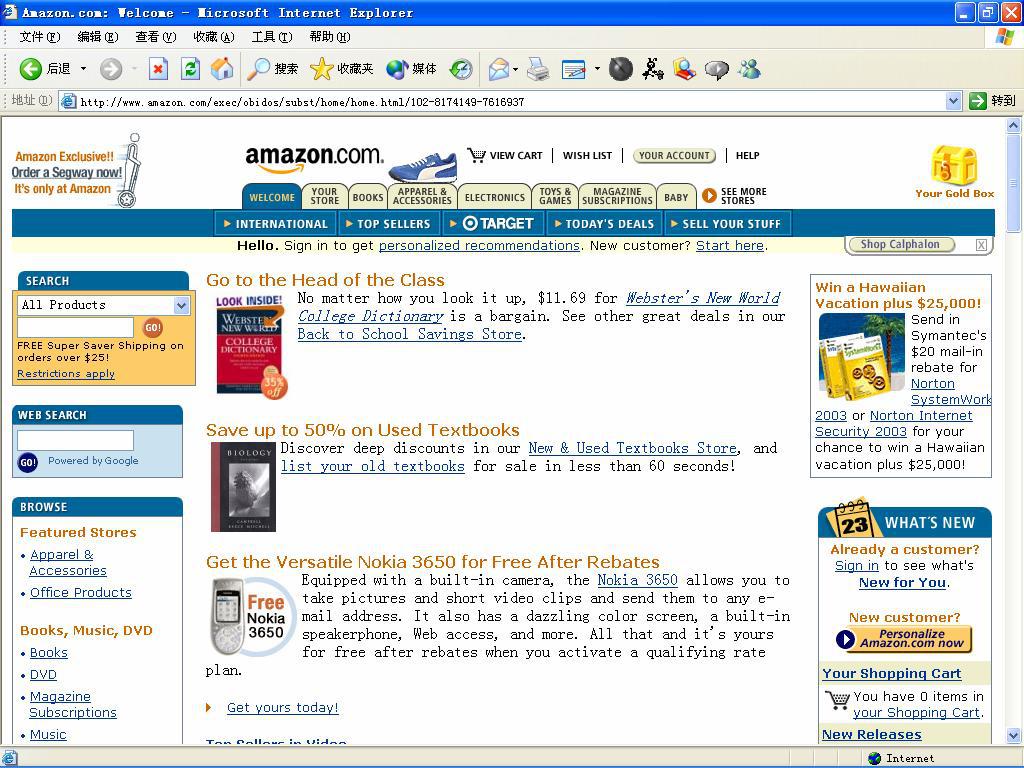The width and height of the screenshot is (1024, 768).
Task: Click the Web Search input field
Action: click(x=75, y=440)
